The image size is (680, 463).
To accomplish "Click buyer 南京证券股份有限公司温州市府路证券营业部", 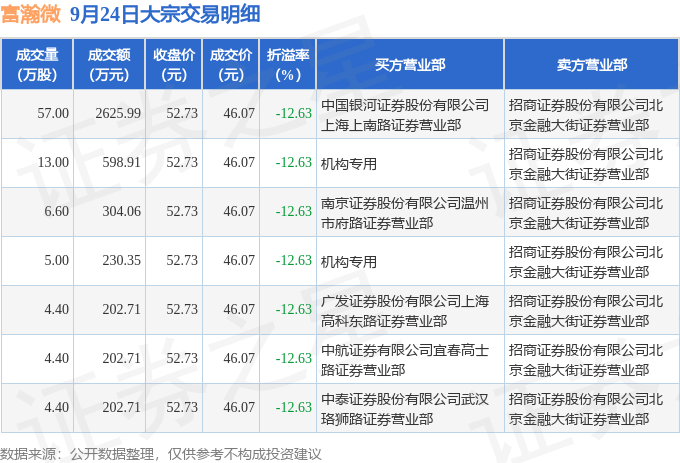I will (405, 213).
